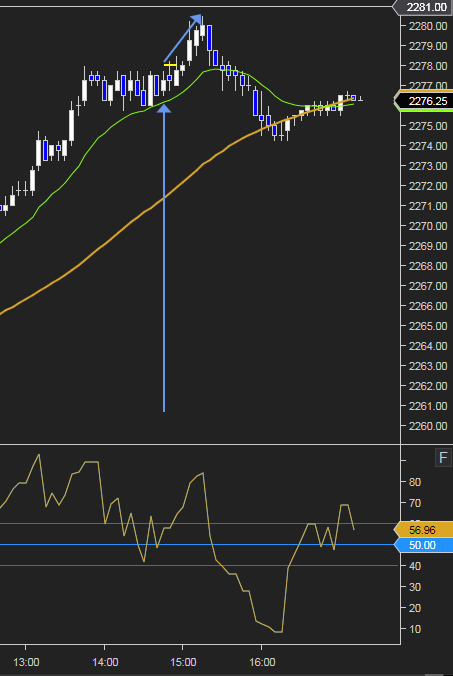Click the 2263.00 price axis label
This screenshot has width=453, height=676.
[x=428, y=366]
